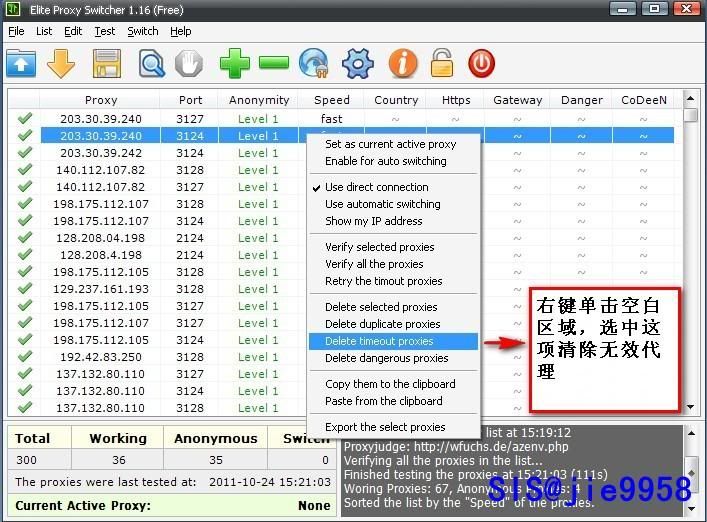Sort by the Danger column header
707x522 pixels.
click(x=581, y=100)
